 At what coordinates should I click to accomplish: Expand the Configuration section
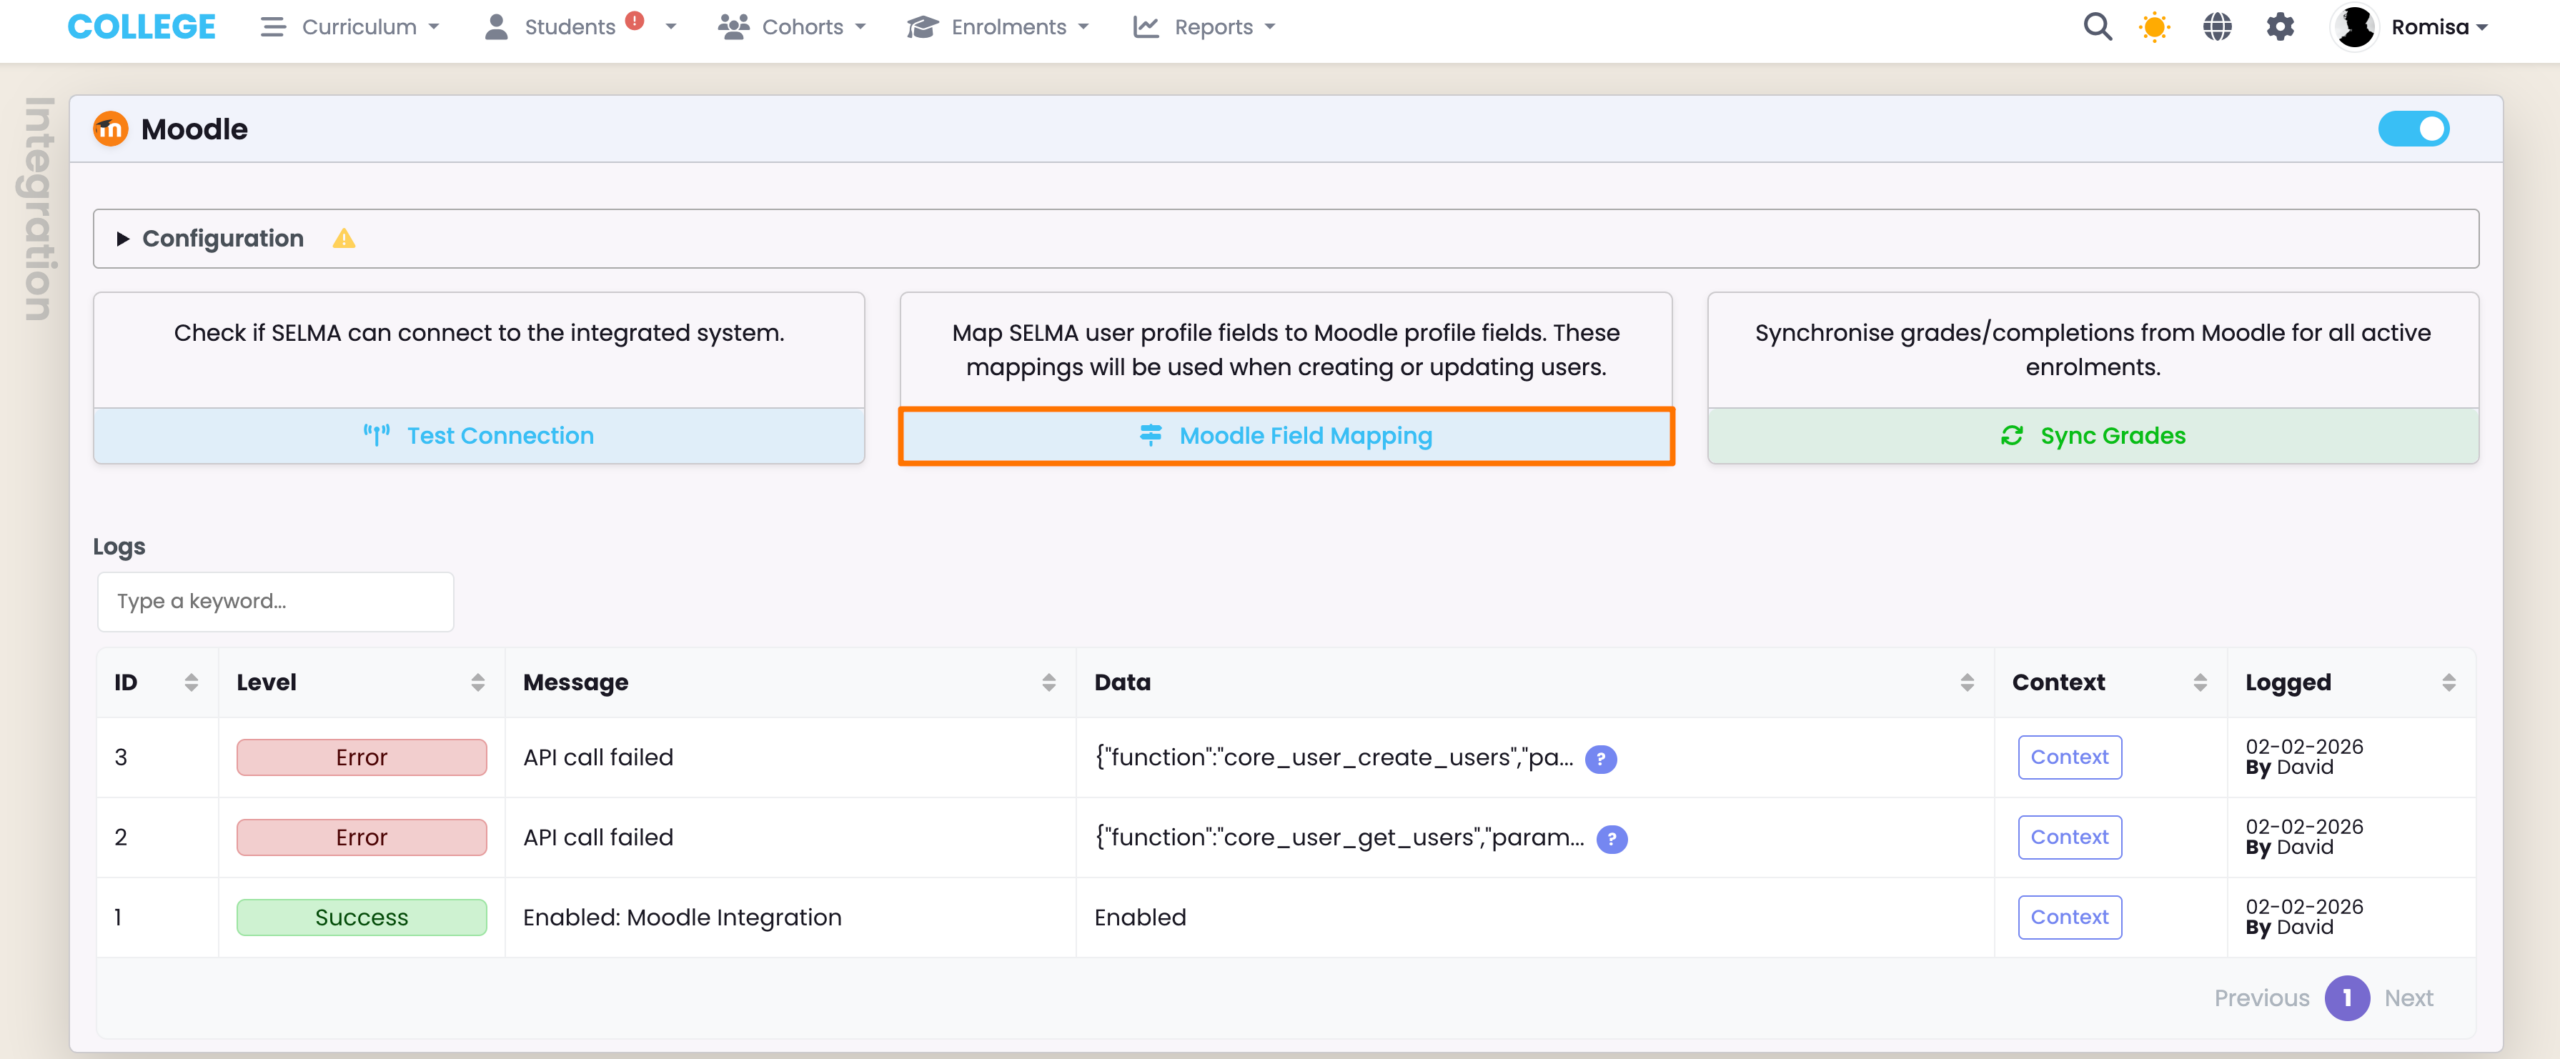pos(223,239)
